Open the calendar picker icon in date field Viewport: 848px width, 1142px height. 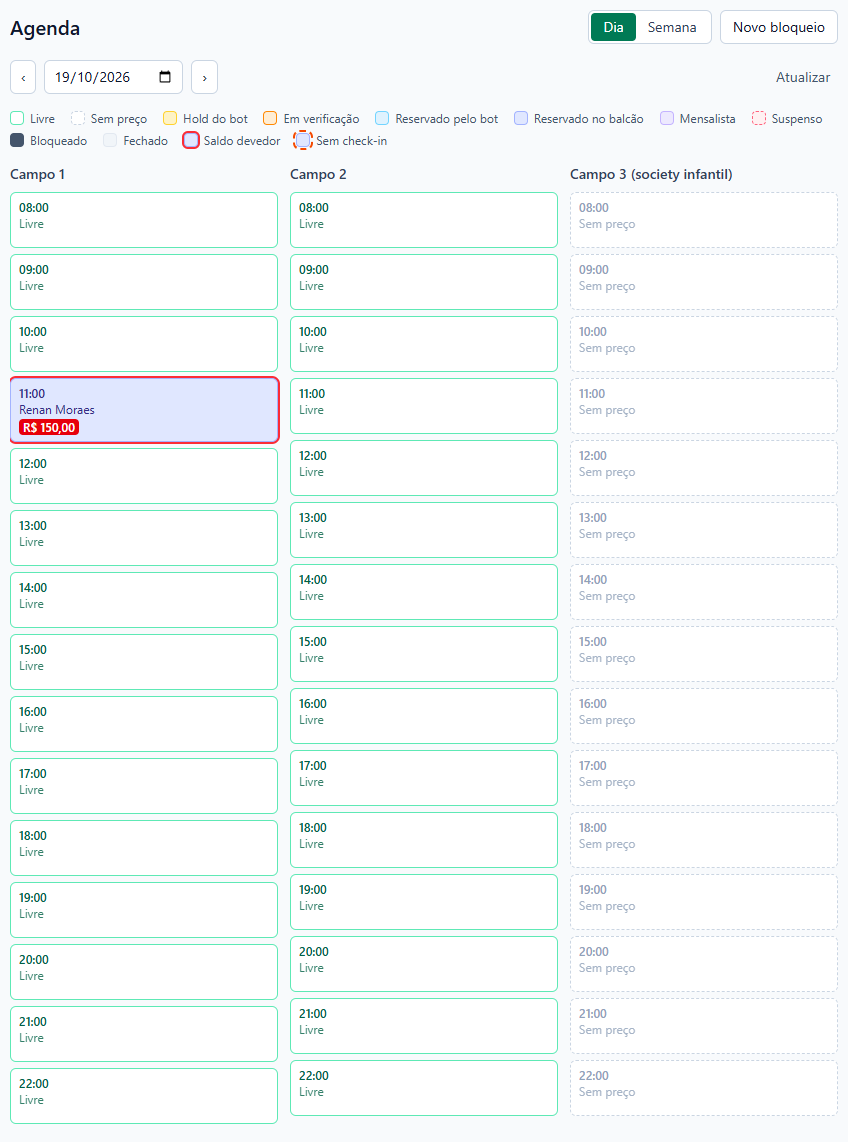(x=165, y=77)
